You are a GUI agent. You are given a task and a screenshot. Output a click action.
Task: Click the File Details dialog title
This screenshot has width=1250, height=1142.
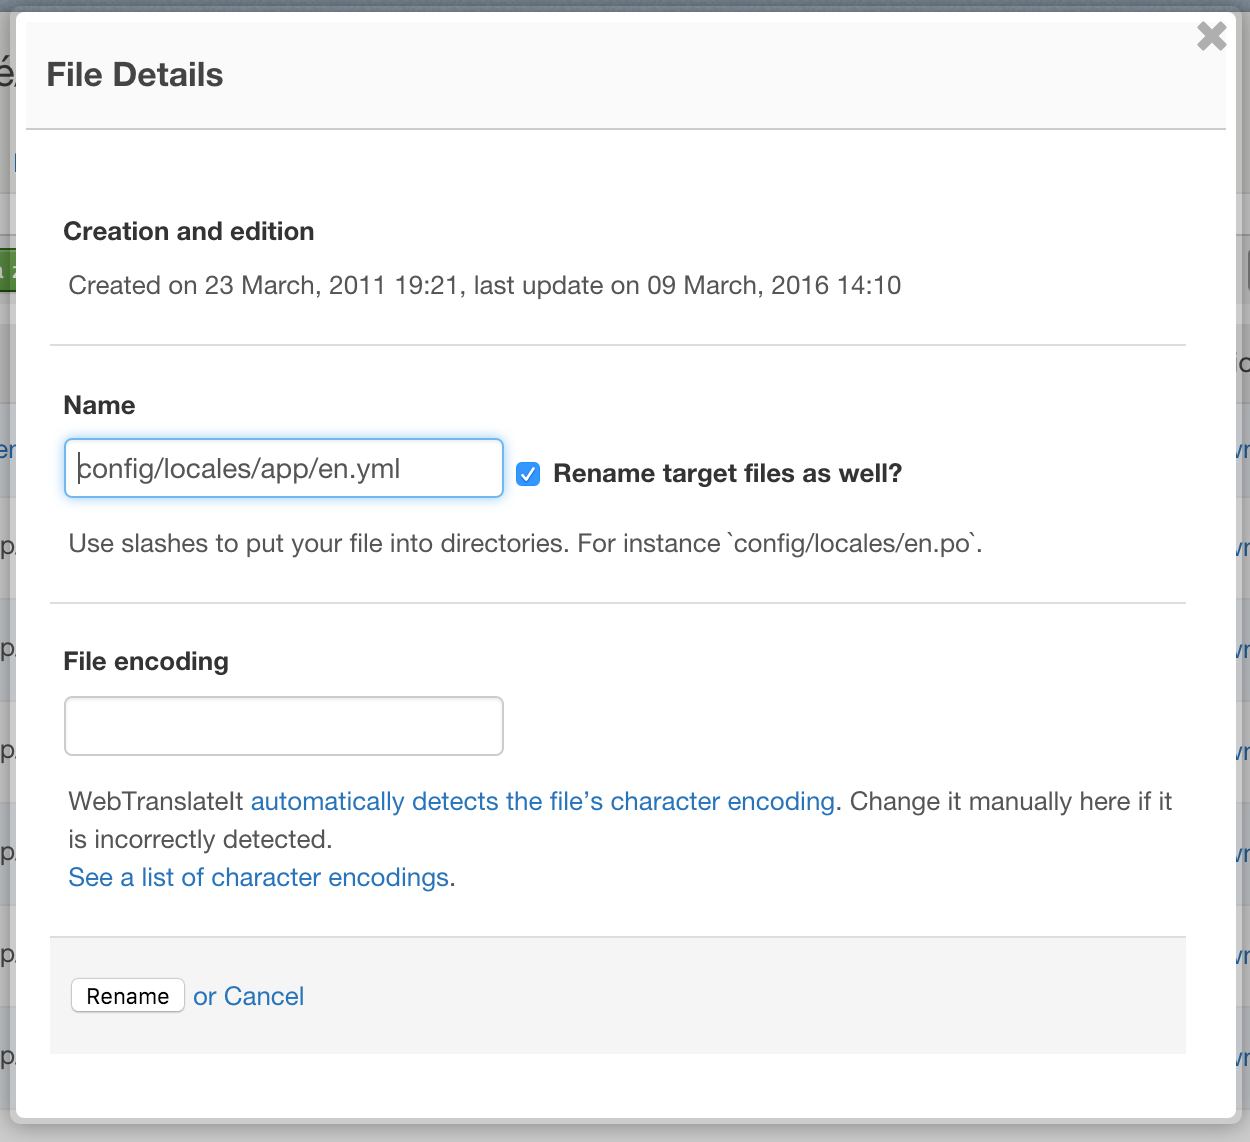135,75
